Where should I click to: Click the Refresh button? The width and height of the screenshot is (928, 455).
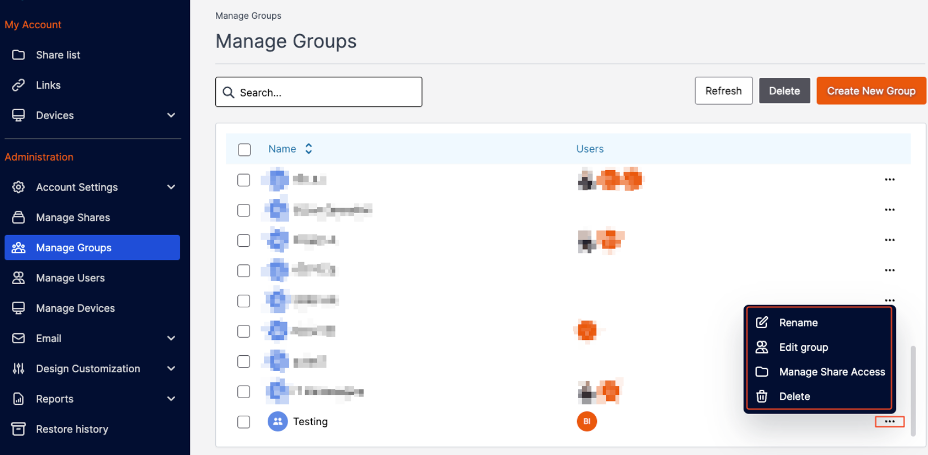tap(723, 91)
